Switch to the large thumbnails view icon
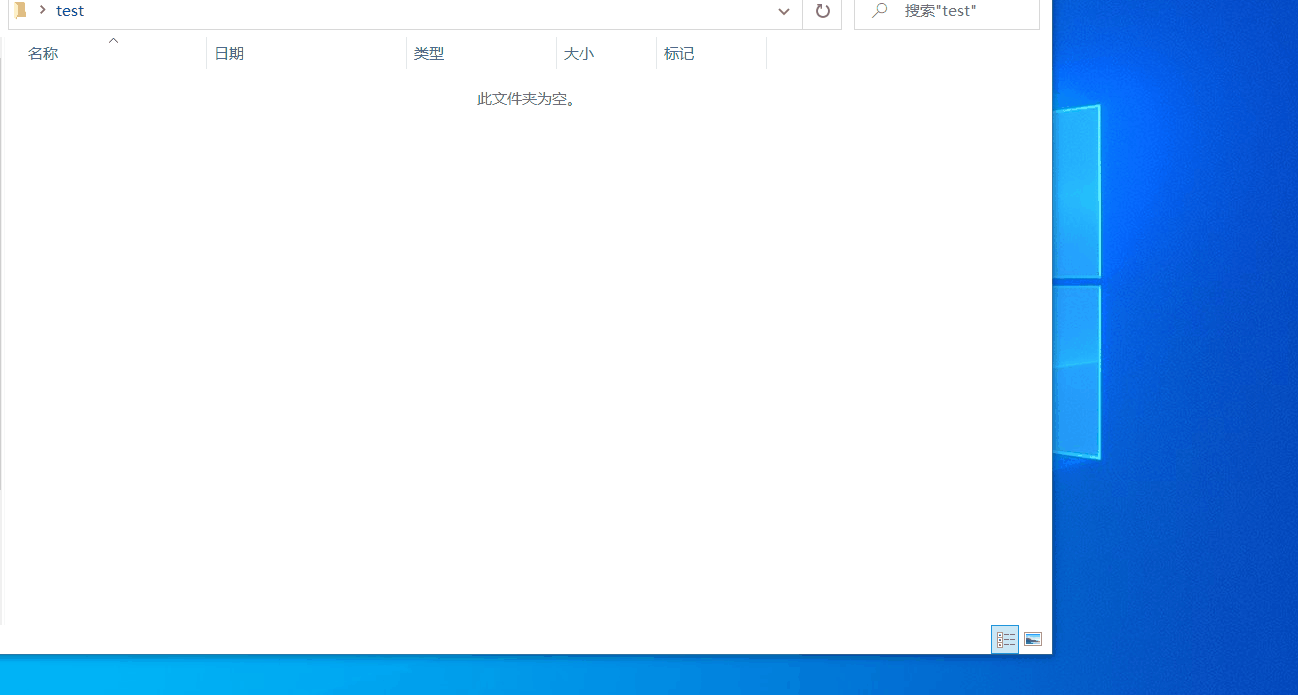 click(1033, 639)
